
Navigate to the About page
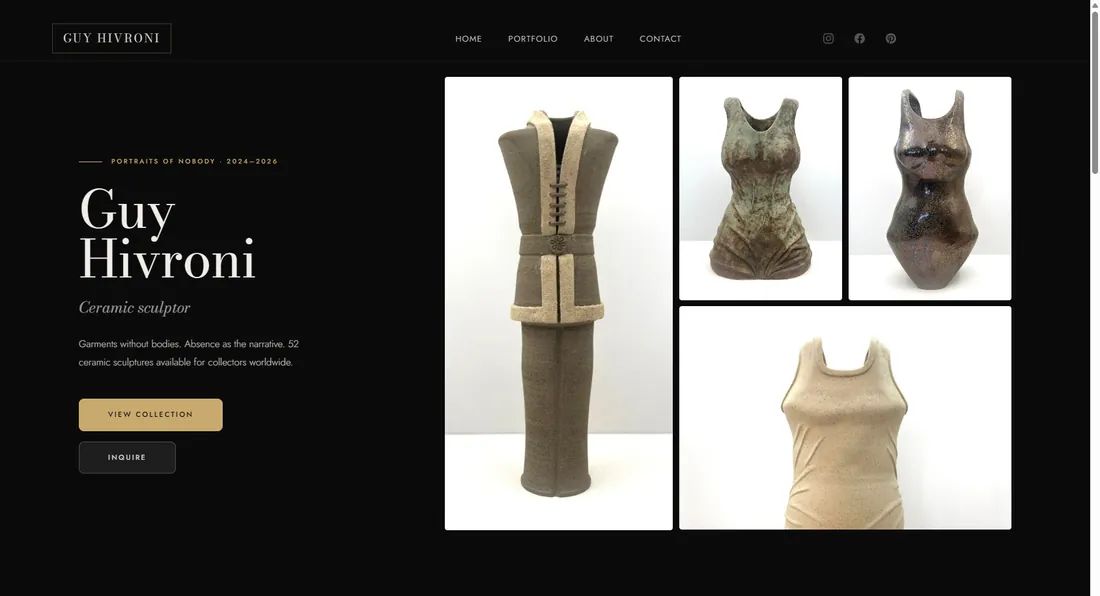pyautogui.click(x=598, y=39)
